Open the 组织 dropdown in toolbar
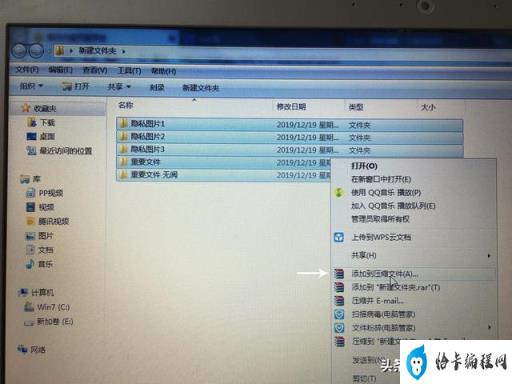This screenshot has height=384, width=512. 32,86
